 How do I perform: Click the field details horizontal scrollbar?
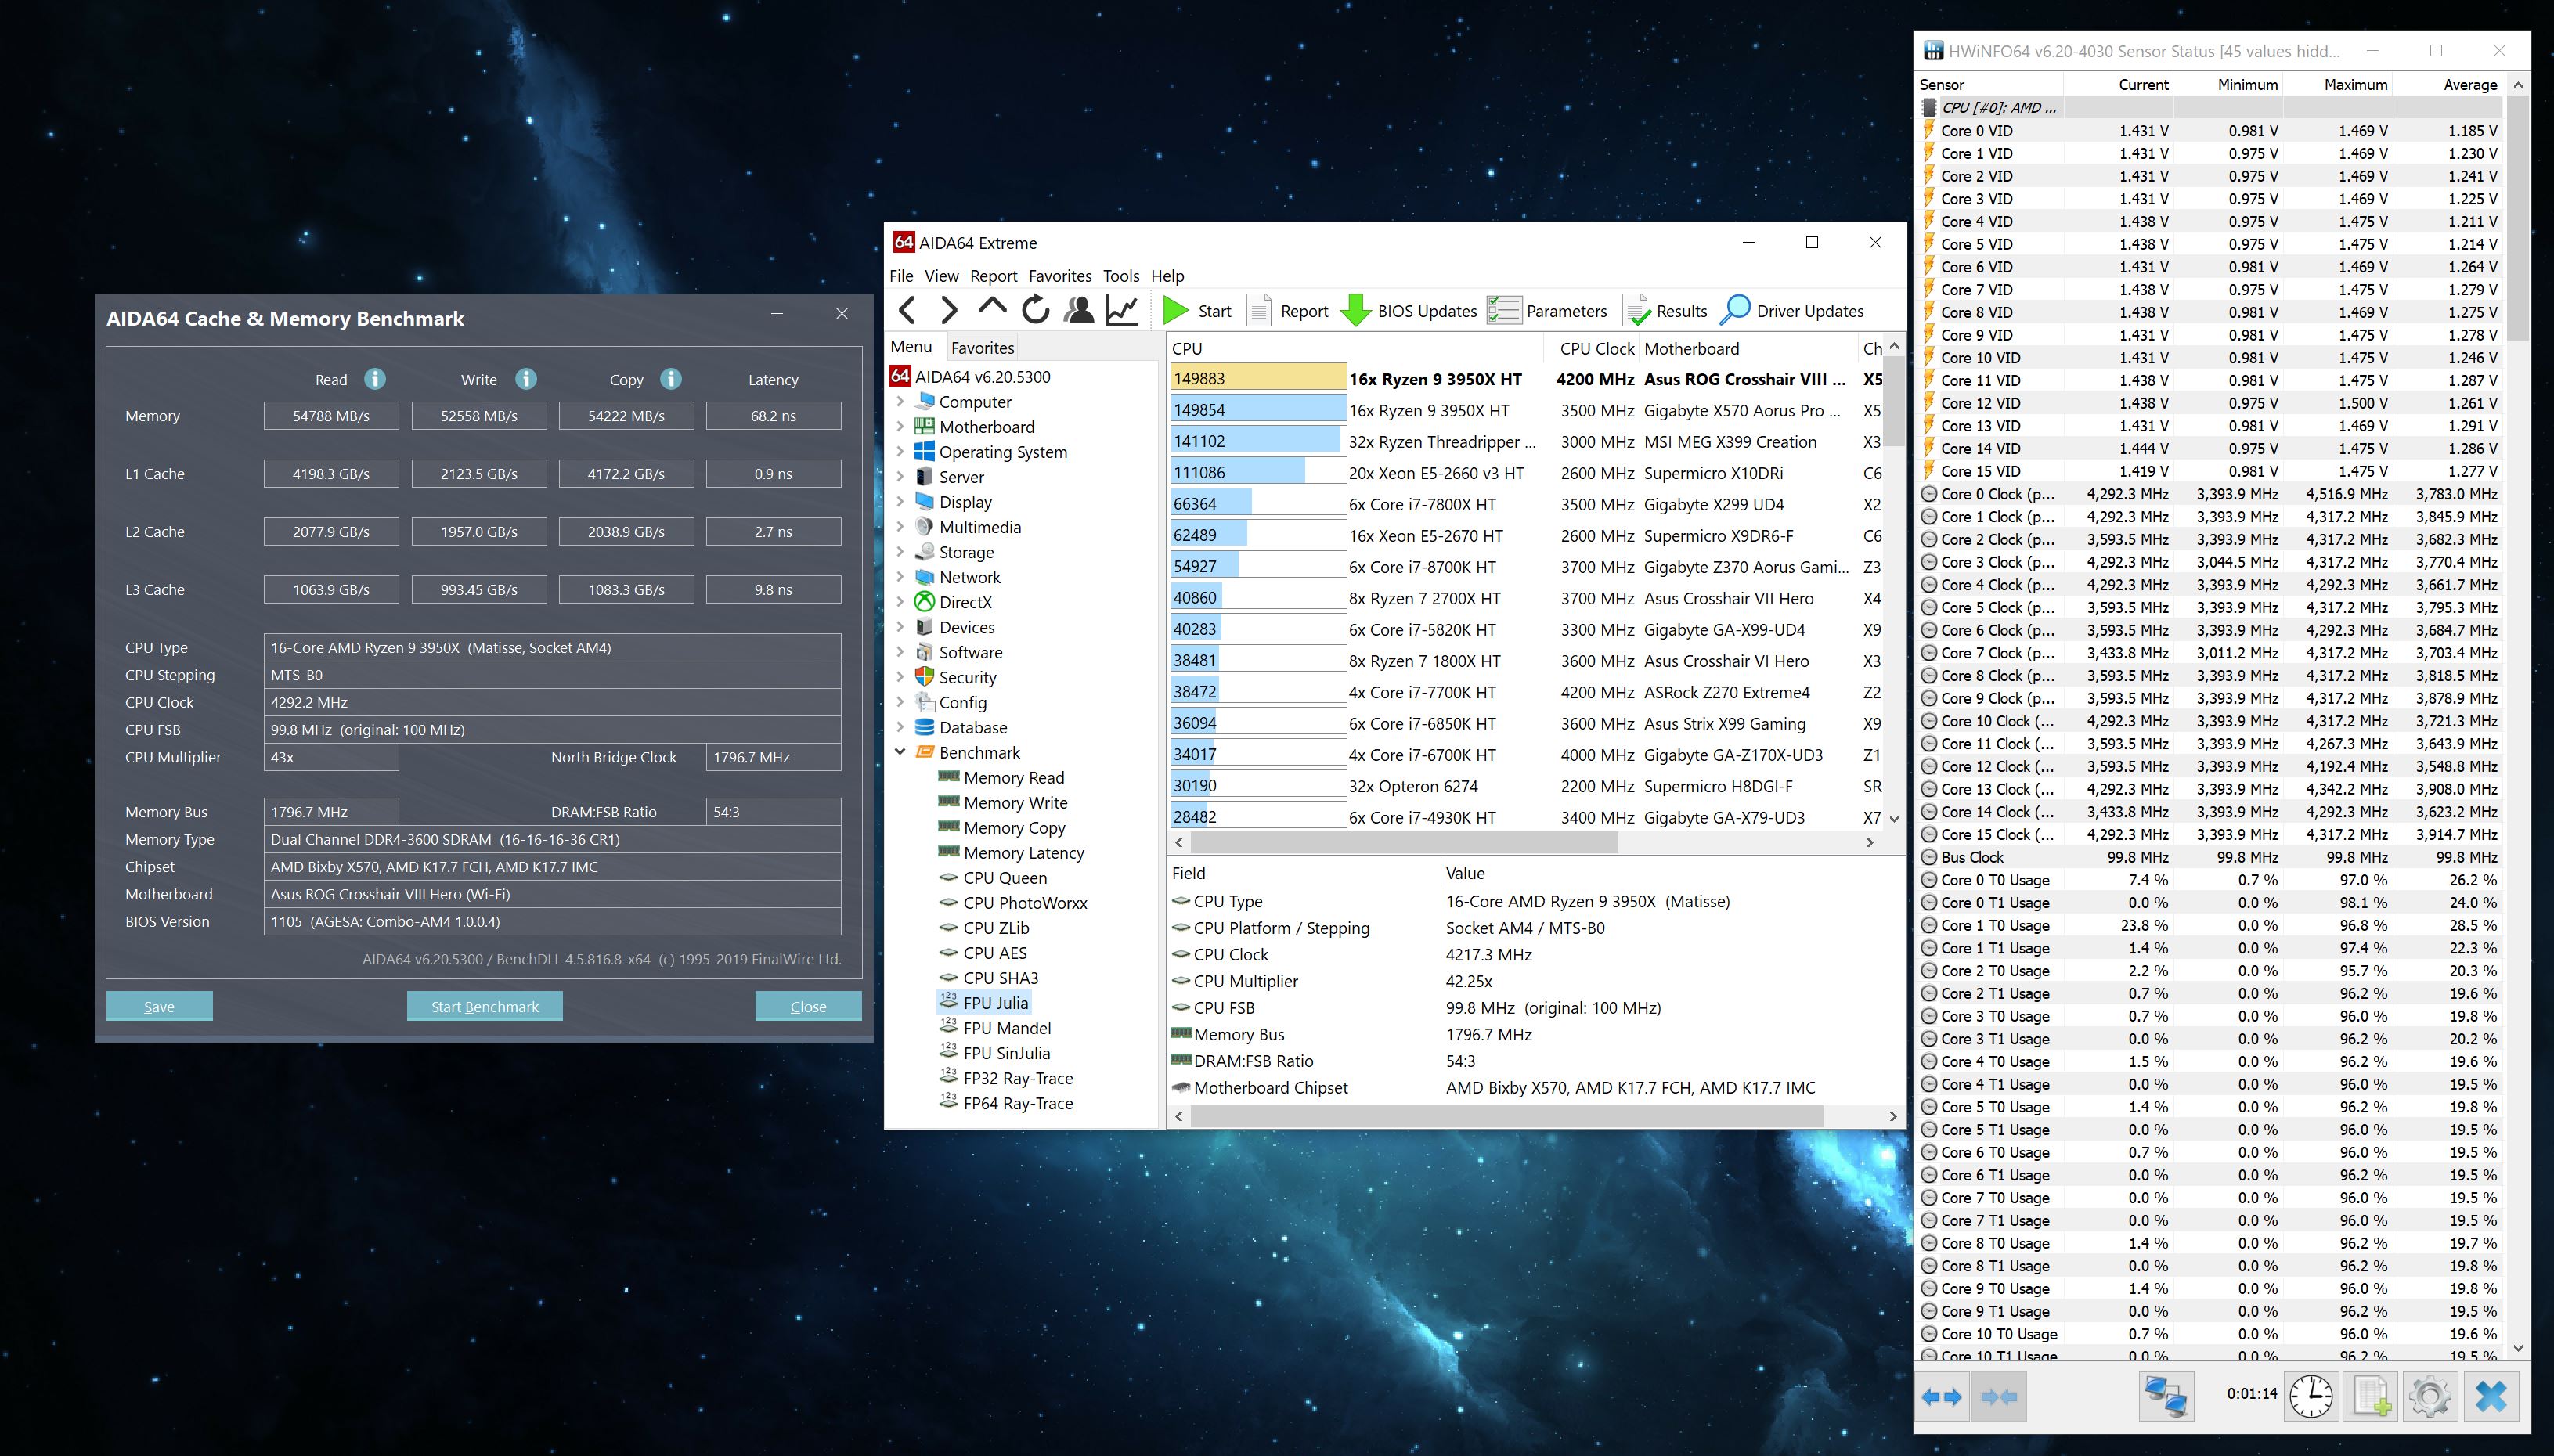coord(1506,1116)
